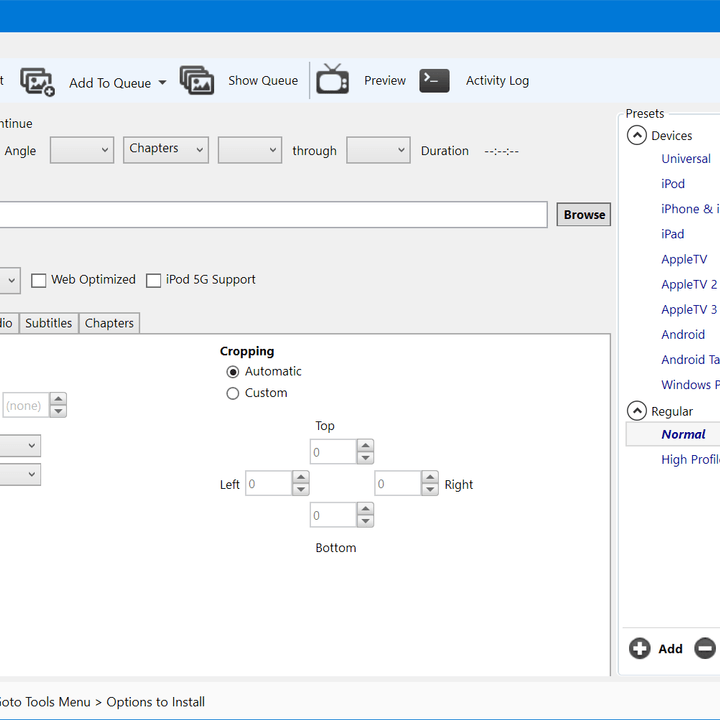
Task: Open the Activity Log terminal icon
Action: point(434,80)
